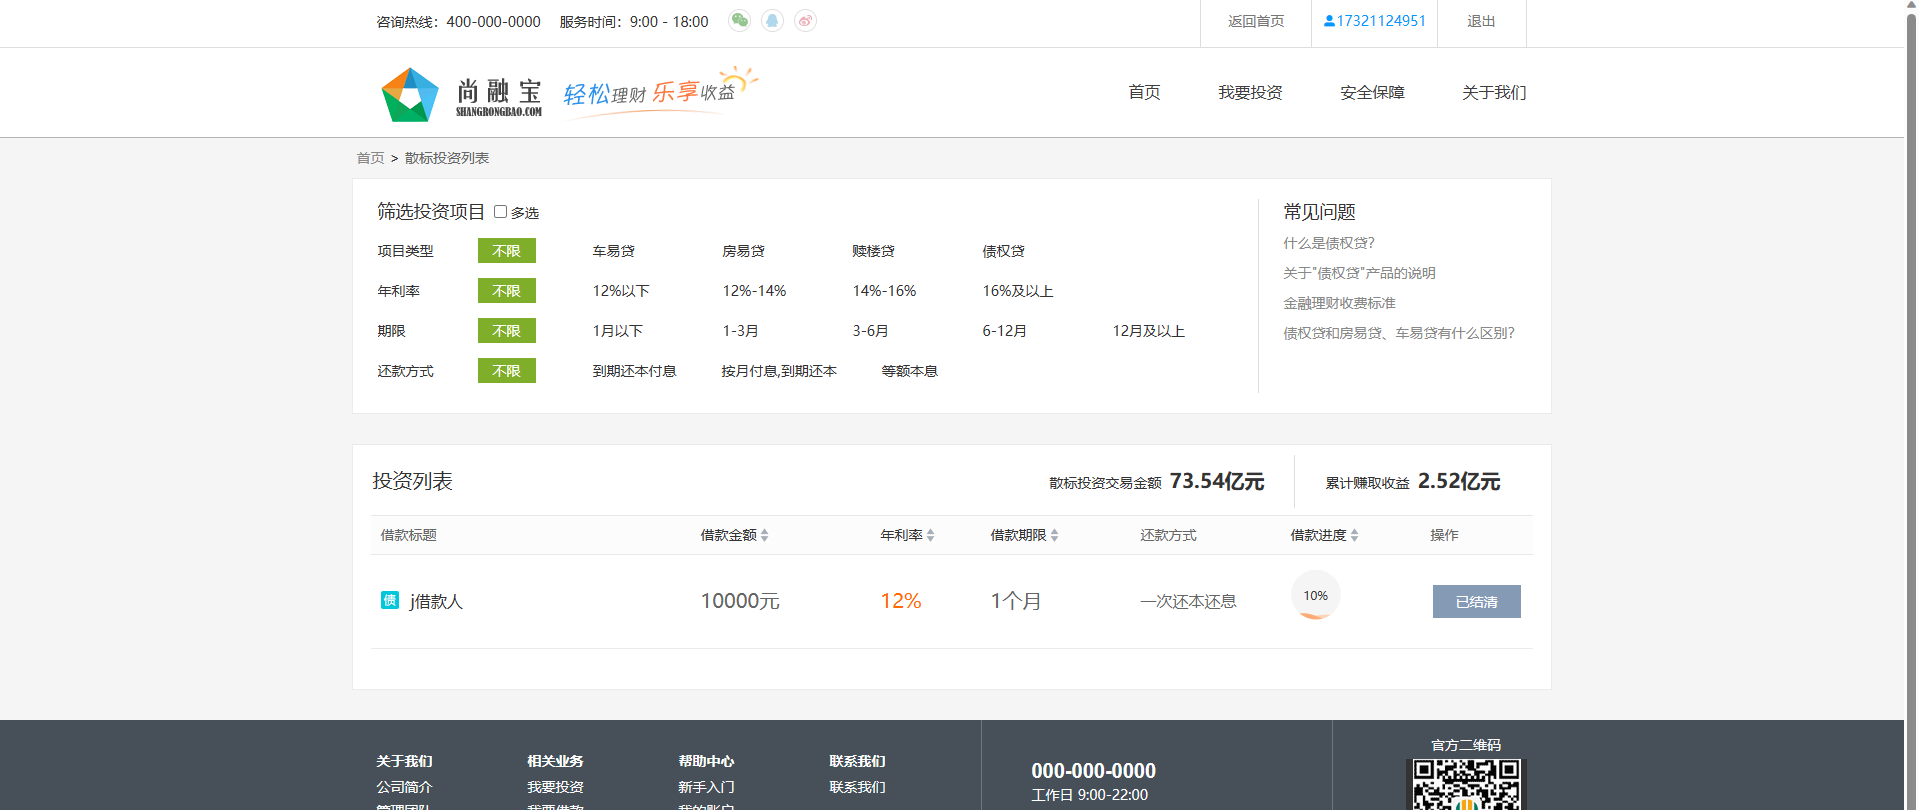Filter term by 3-6月
The image size is (1919, 810).
(x=870, y=331)
